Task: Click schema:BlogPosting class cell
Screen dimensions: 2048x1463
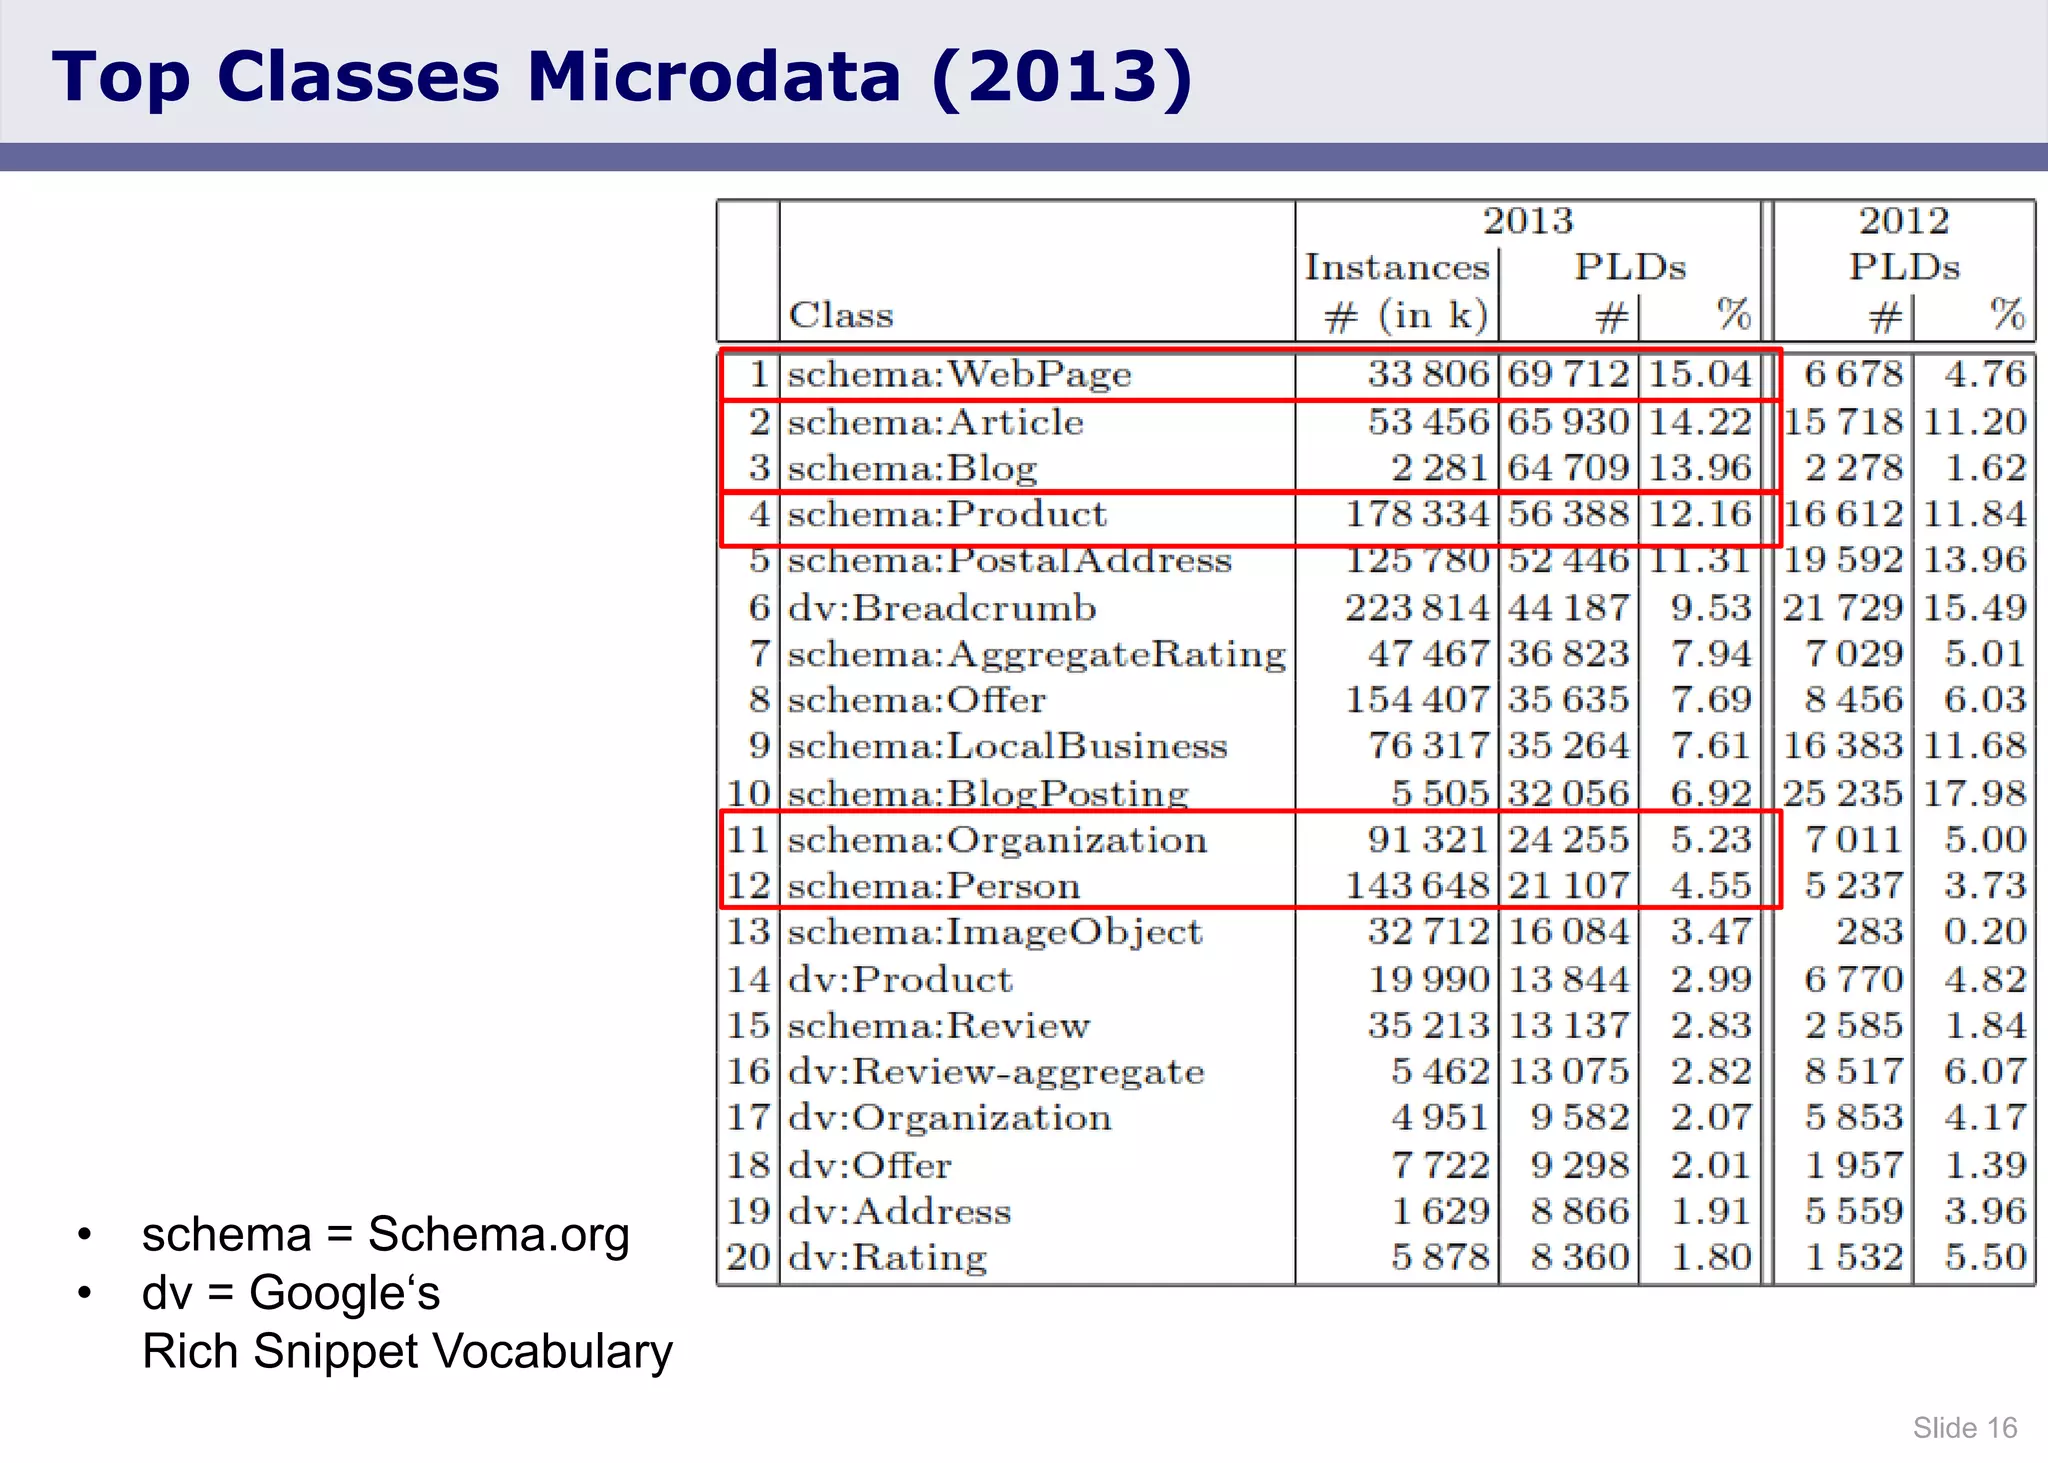Action: 988,793
